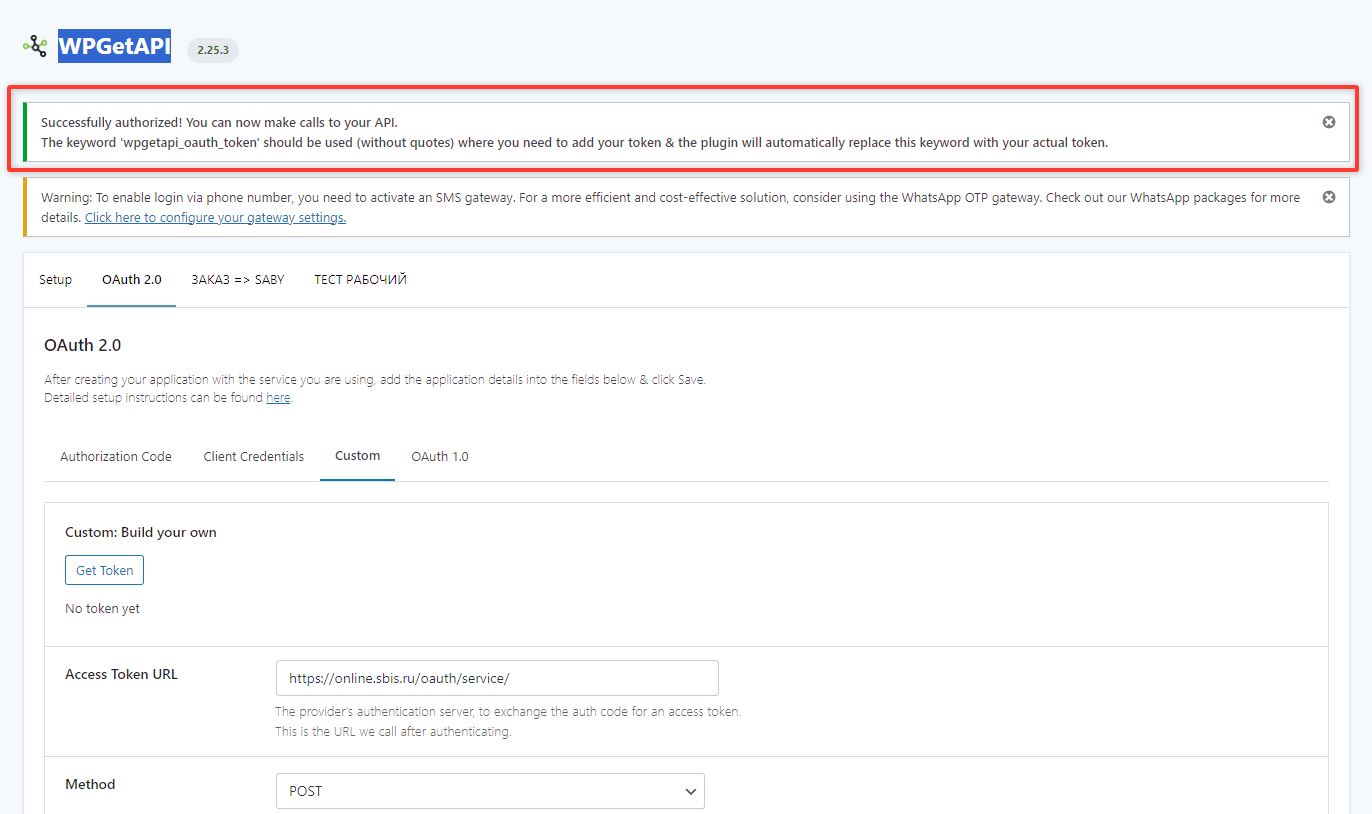Image resolution: width=1372 pixels, height=814 pixels.
Task: Click into the Access Token URL field
Action: pyautogui.click(x=497, y=678)
